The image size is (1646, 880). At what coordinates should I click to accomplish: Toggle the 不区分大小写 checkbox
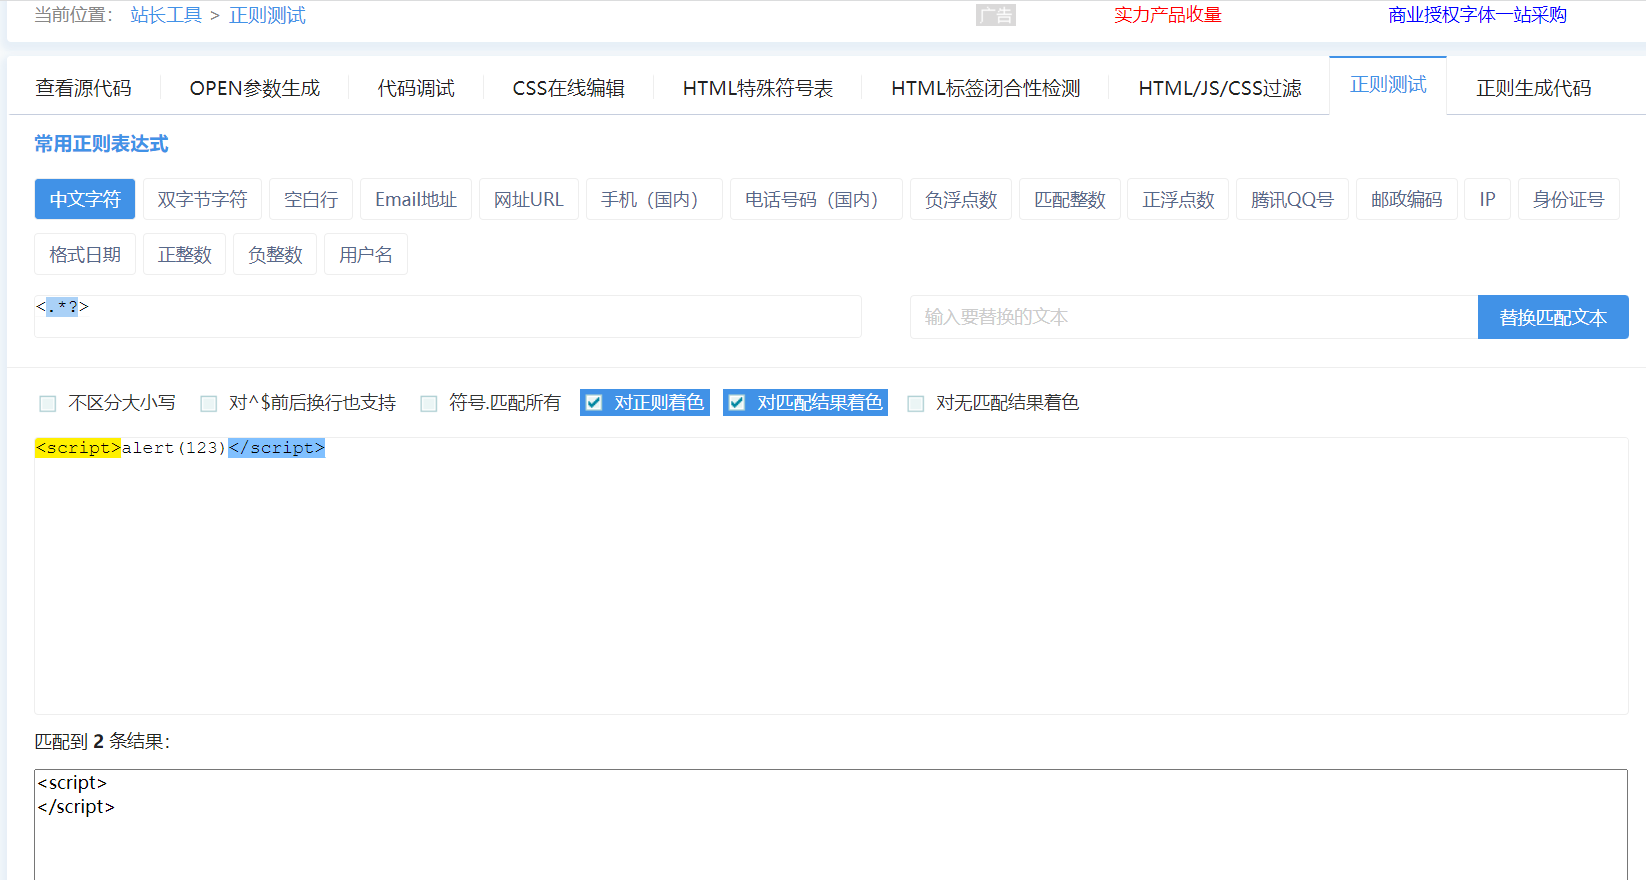coord(48,403)
